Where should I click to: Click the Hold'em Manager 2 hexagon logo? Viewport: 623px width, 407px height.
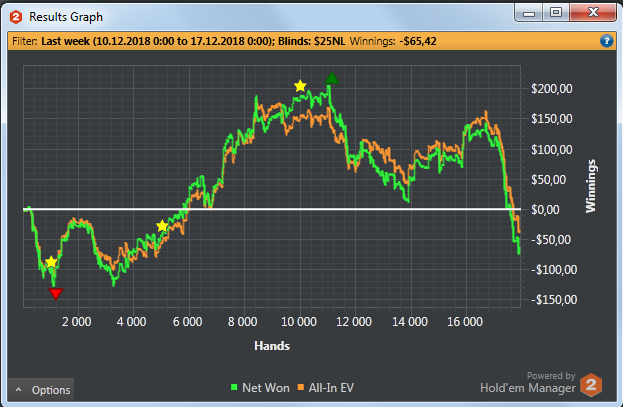(x=591, y=385)
